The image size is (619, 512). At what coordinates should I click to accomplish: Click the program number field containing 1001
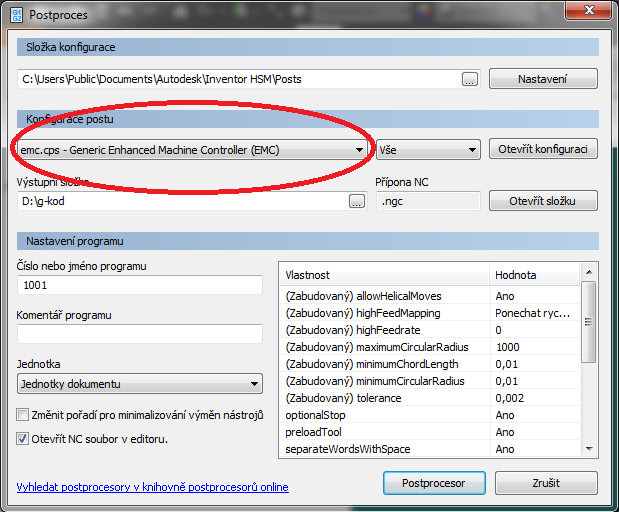139,285
